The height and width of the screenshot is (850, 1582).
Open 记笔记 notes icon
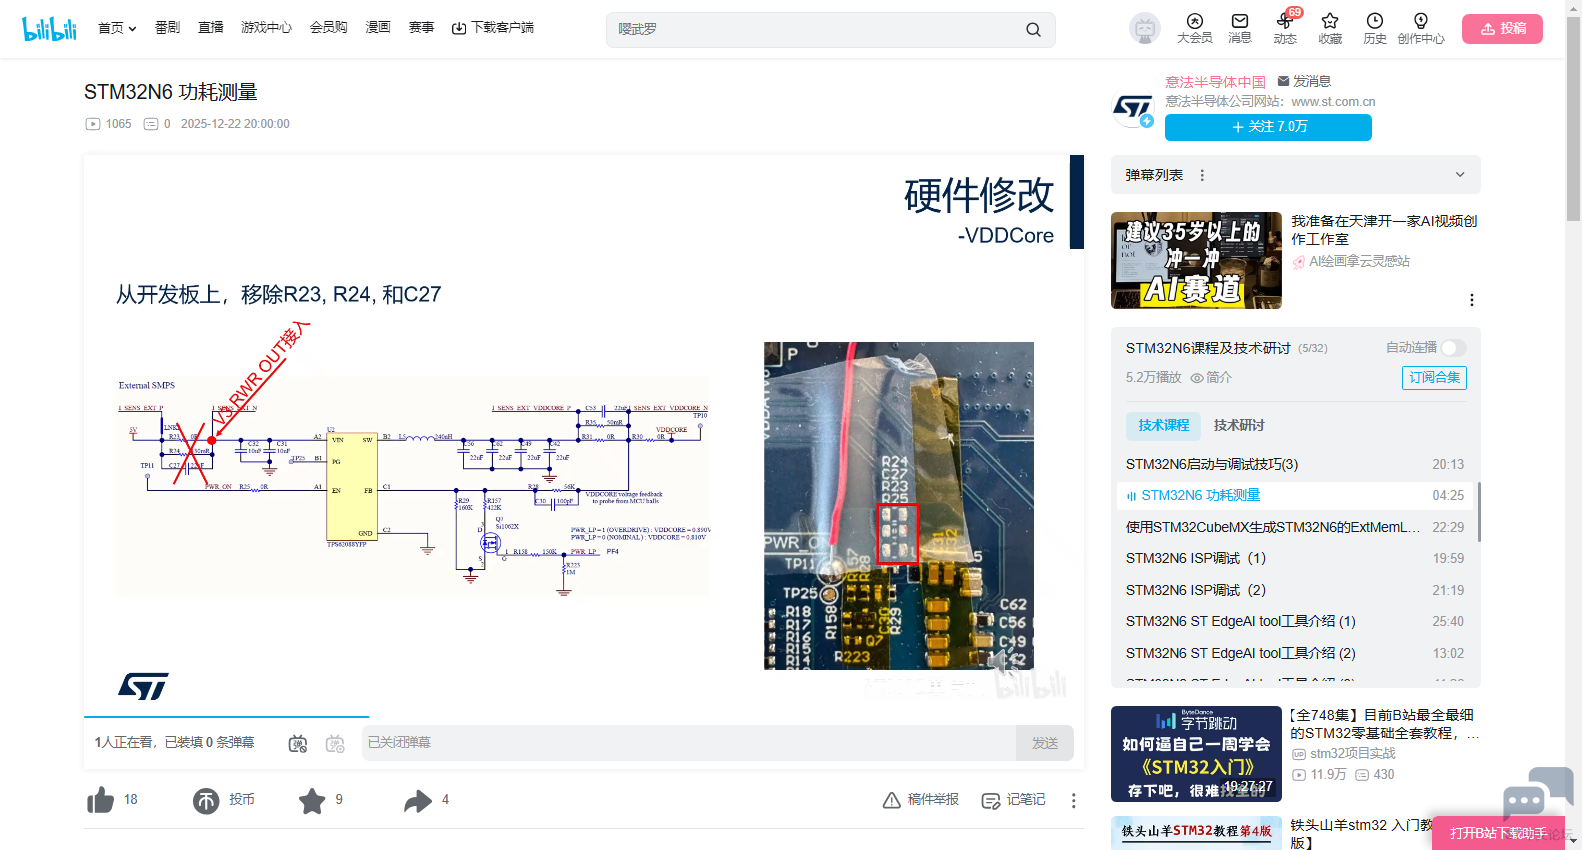tap(991, 800)
